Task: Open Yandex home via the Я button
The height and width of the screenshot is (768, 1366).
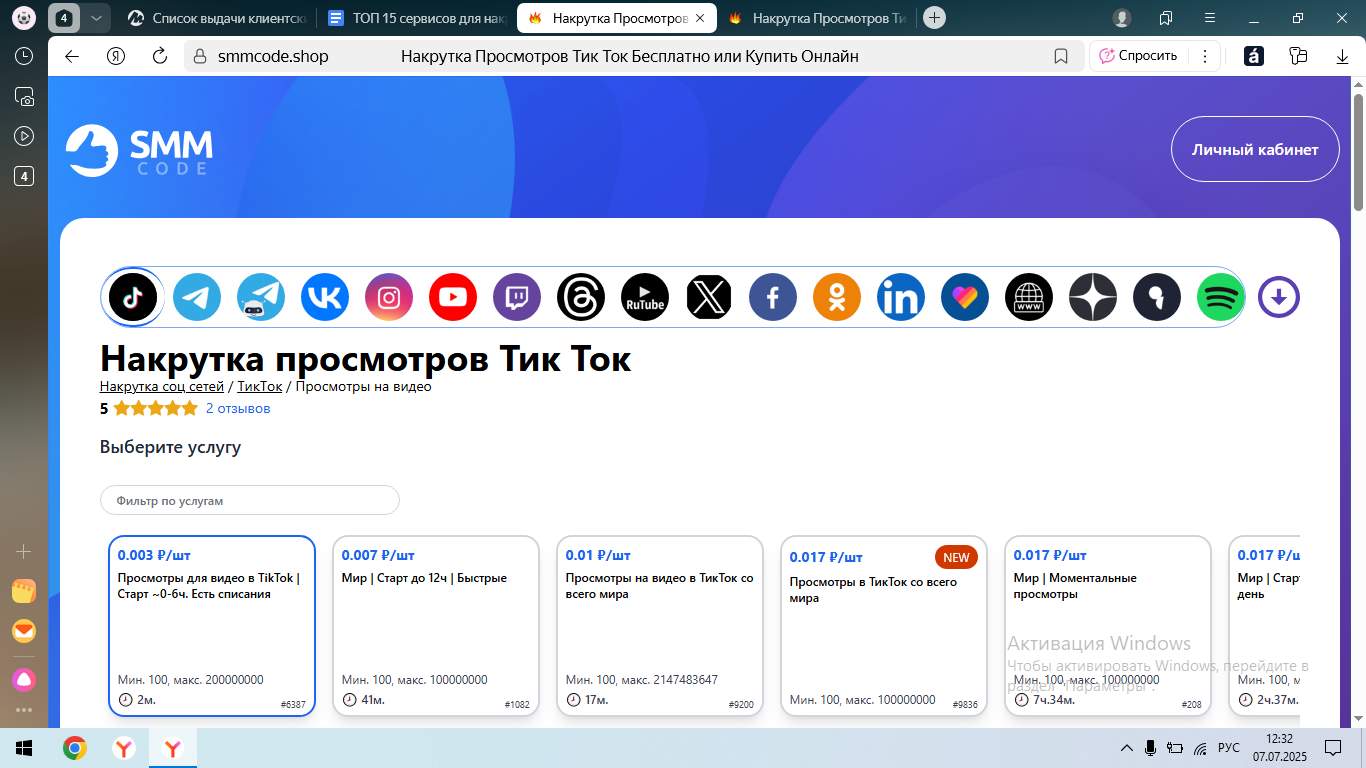Action: point(116,56)
